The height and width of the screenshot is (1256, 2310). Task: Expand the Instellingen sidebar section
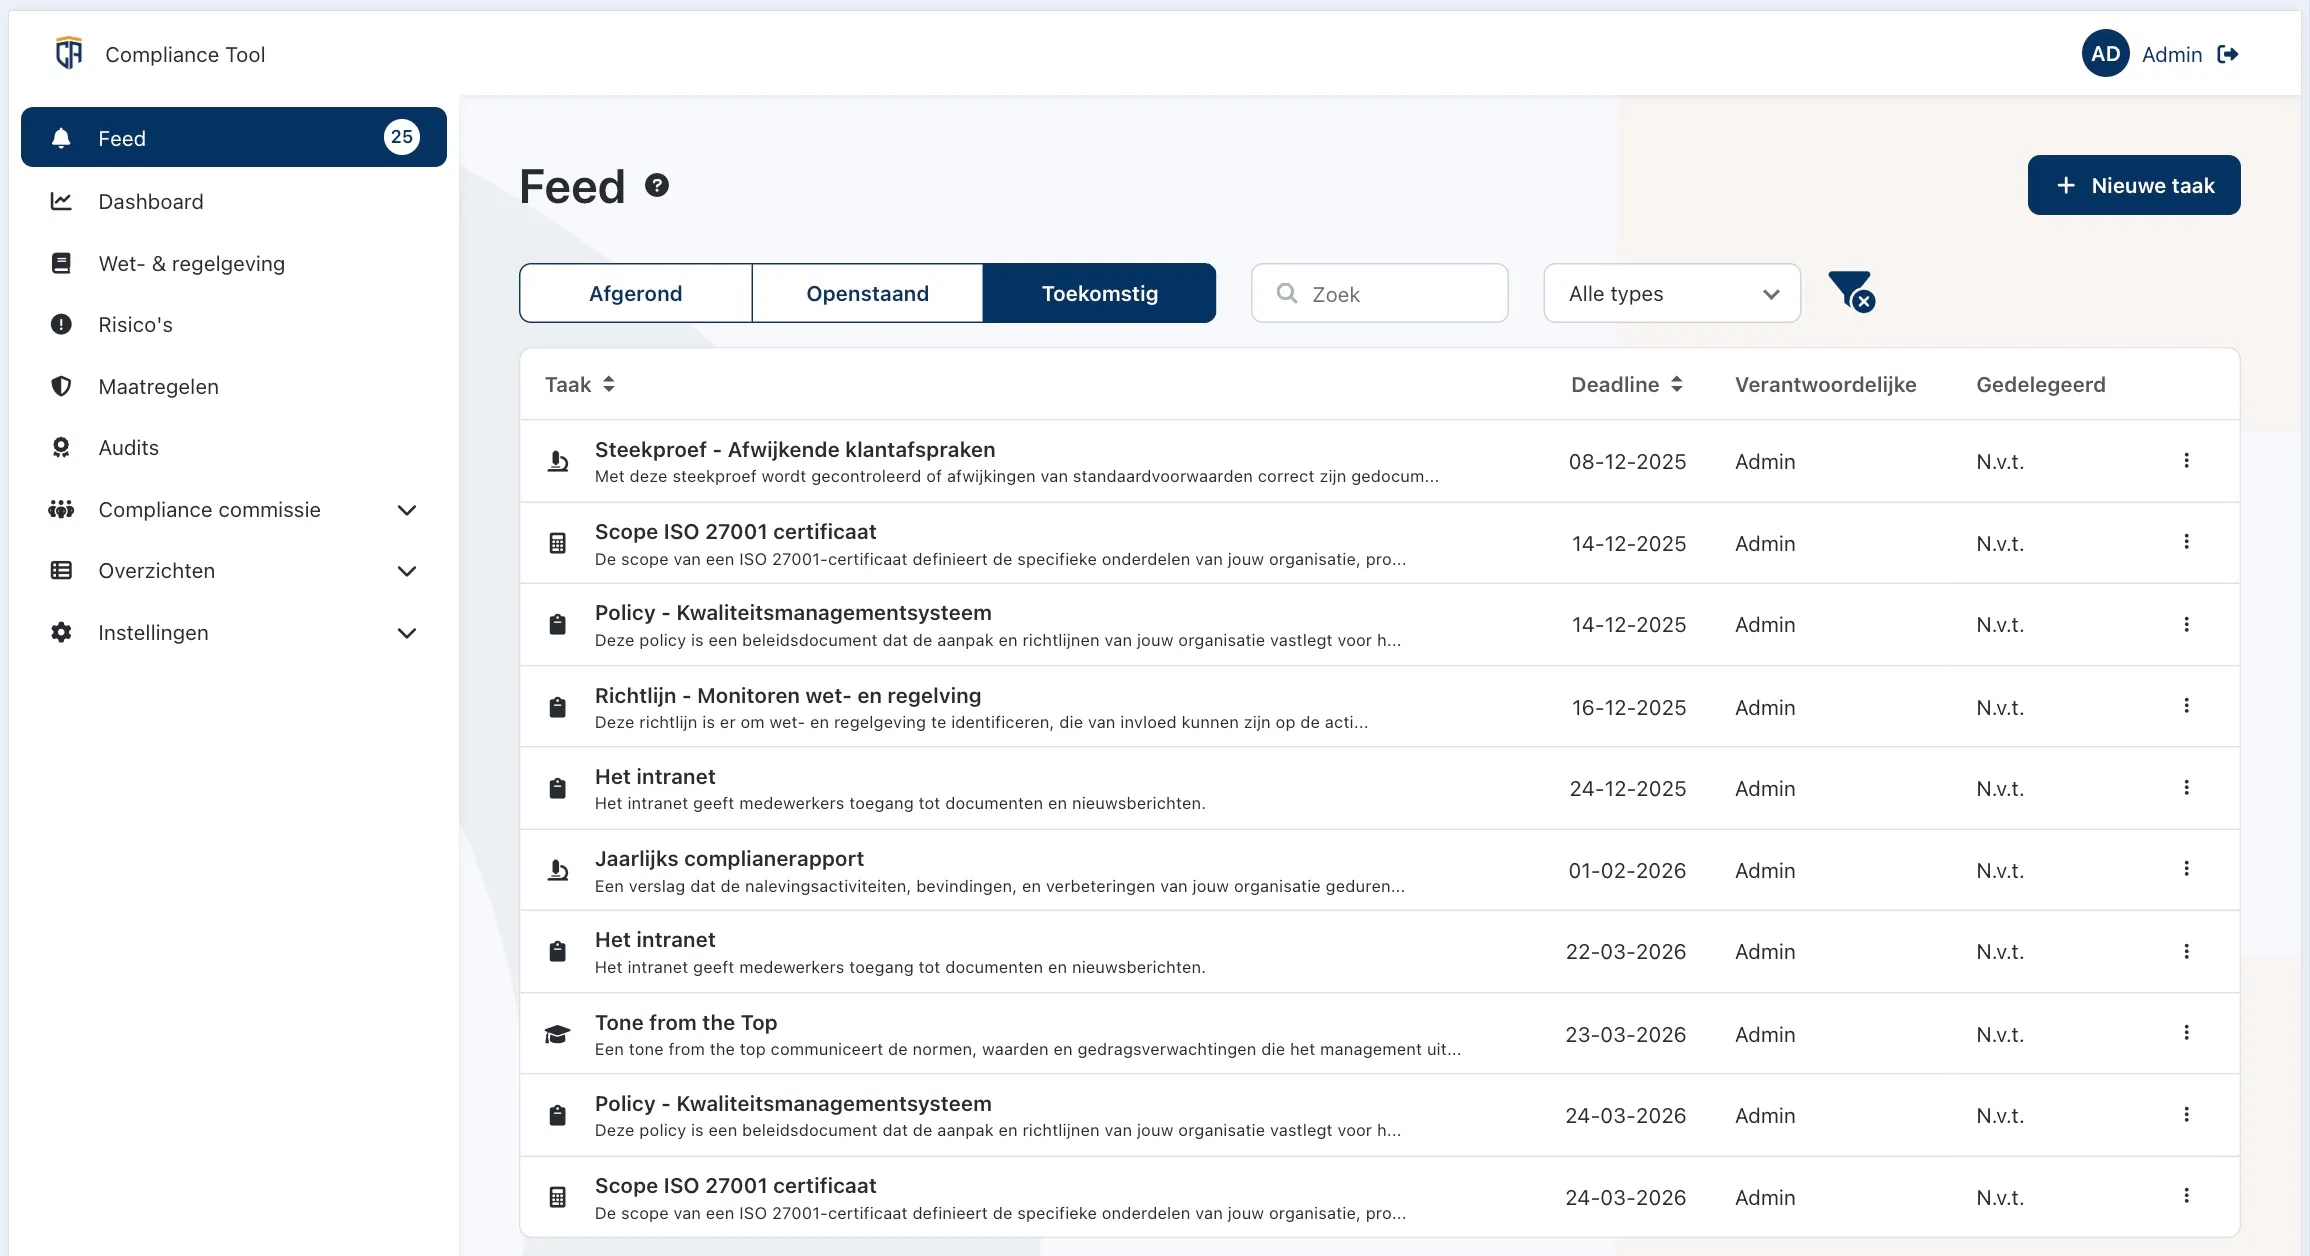[x=406, y=633]
